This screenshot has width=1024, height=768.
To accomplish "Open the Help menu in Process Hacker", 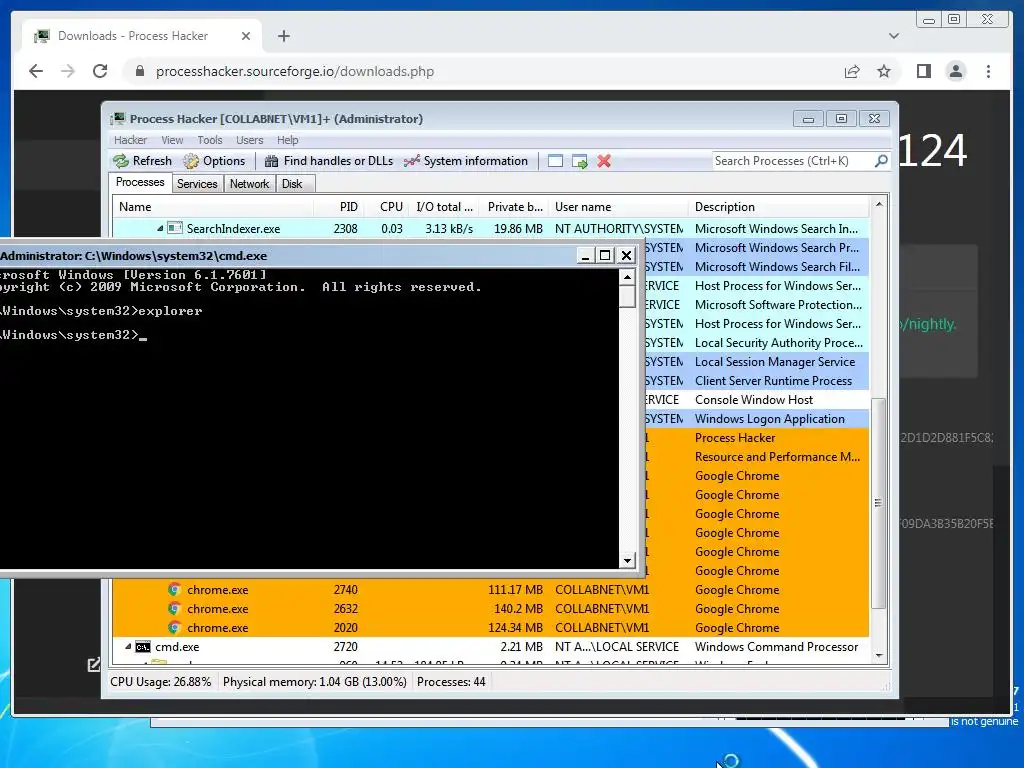I will click(287, 140).
